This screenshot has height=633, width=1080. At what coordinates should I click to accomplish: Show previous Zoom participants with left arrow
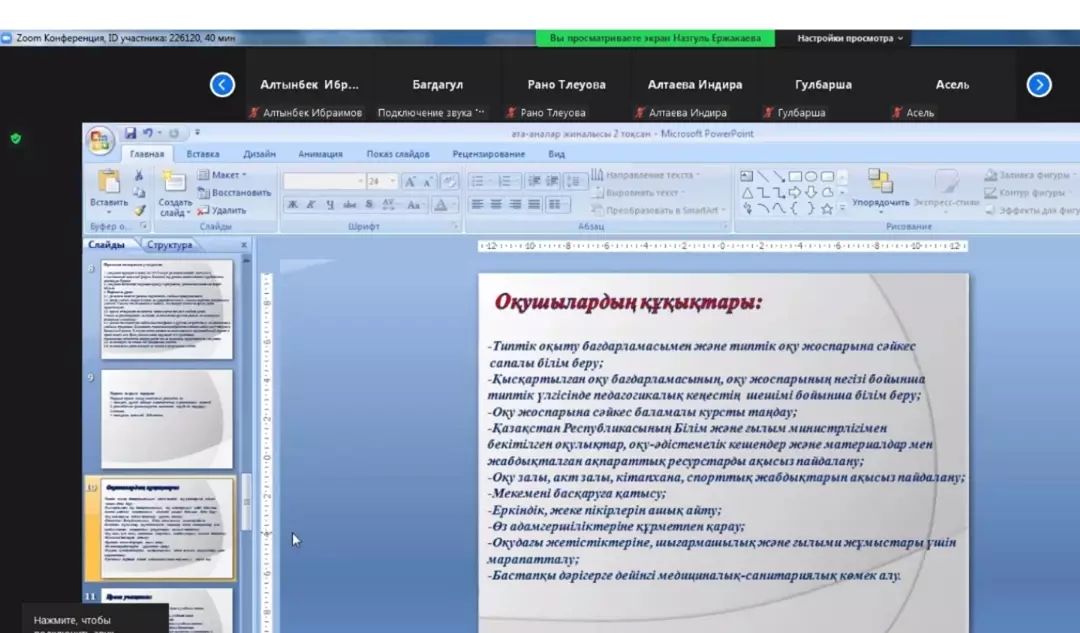(x=222, y=85)
